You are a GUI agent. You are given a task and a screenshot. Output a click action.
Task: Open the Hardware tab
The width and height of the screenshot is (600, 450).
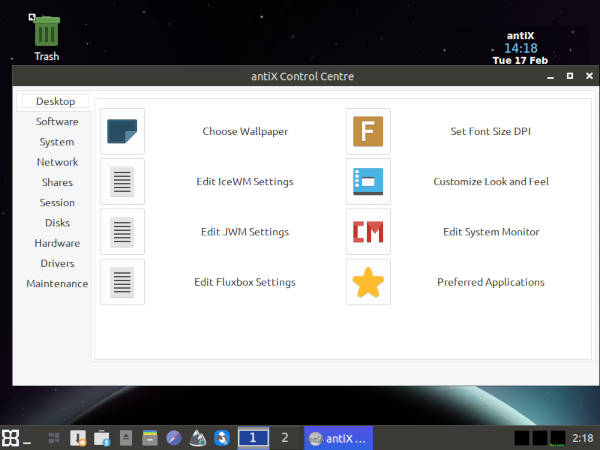57,243
